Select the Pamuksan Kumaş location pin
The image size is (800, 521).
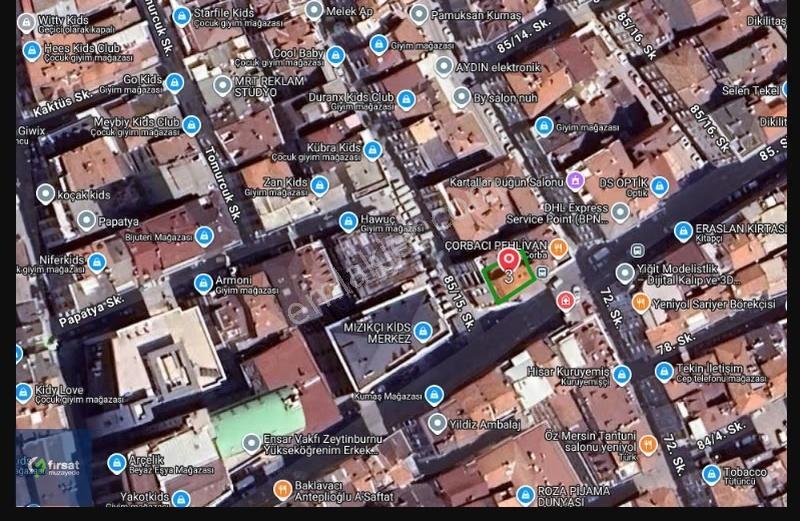tap(419, 15)
